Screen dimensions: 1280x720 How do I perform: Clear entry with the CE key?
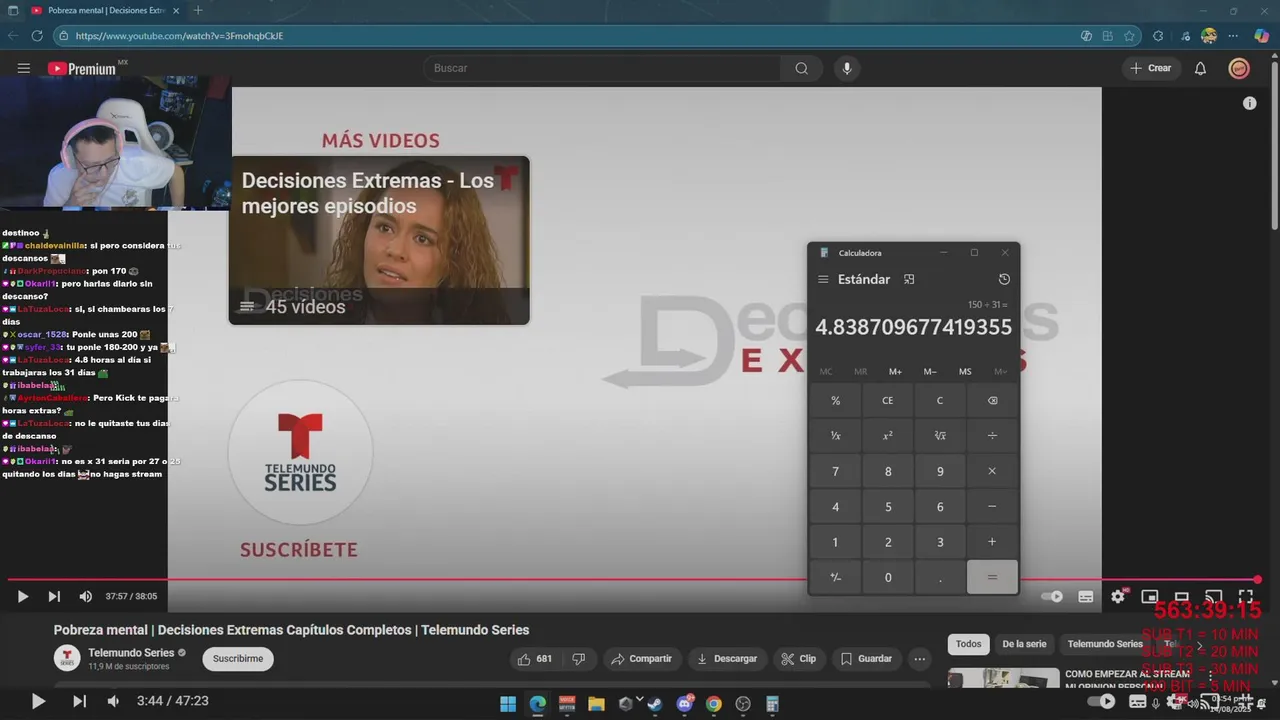tap(887, 400)
